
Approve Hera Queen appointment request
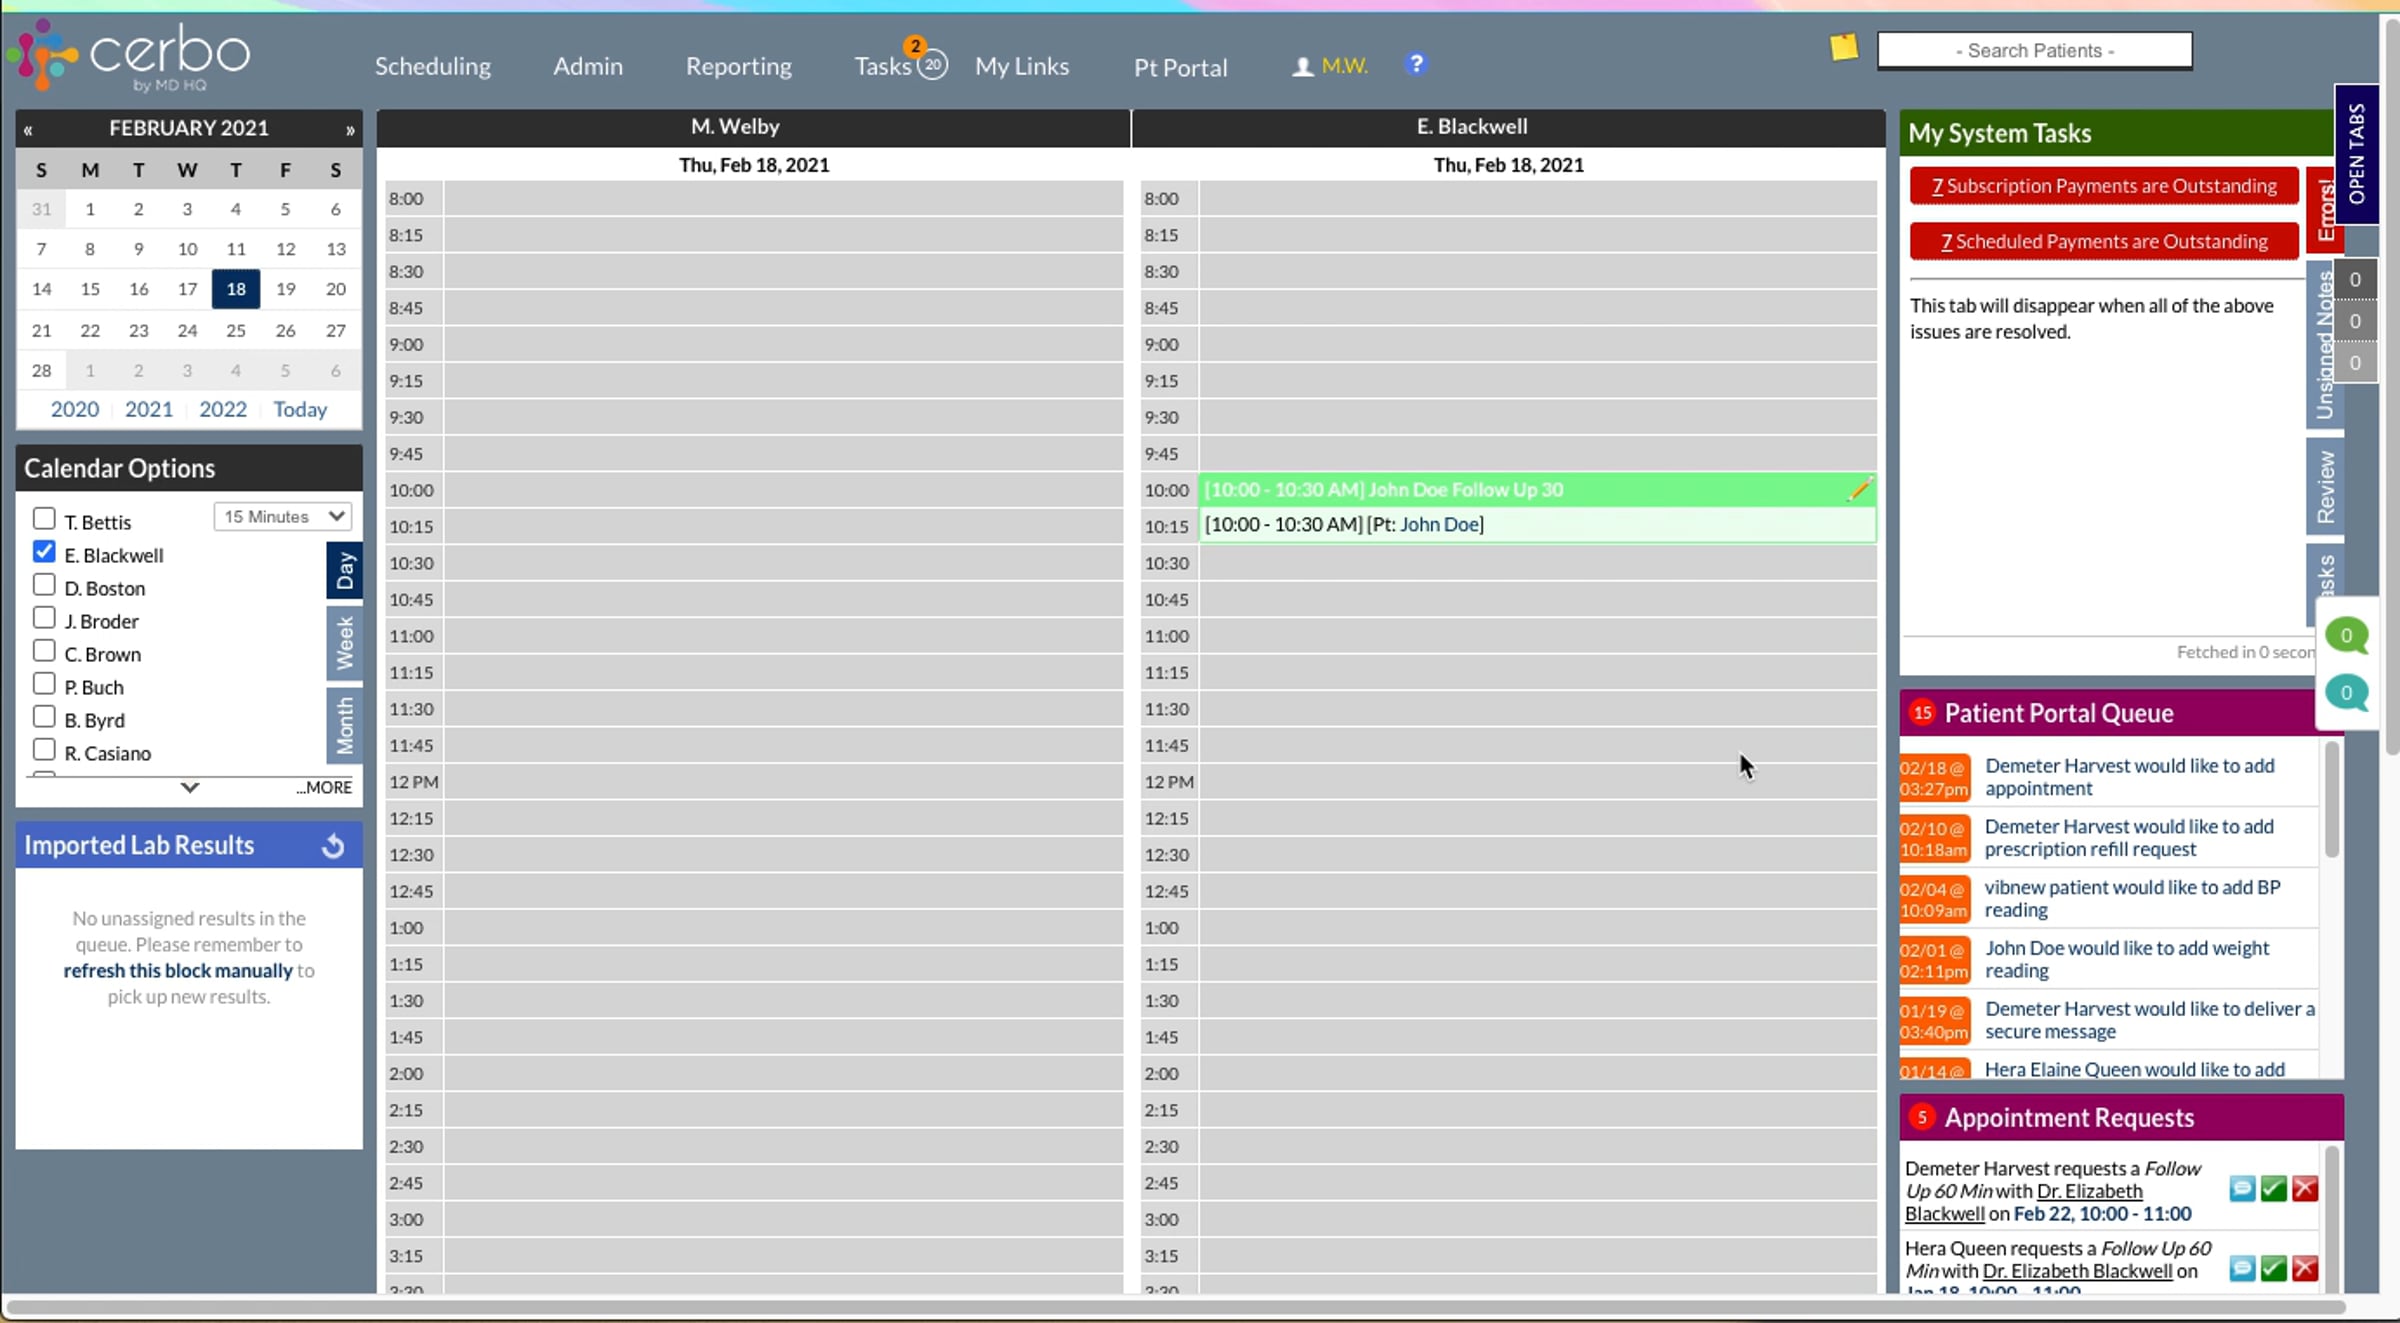tap(2273, 1268)
